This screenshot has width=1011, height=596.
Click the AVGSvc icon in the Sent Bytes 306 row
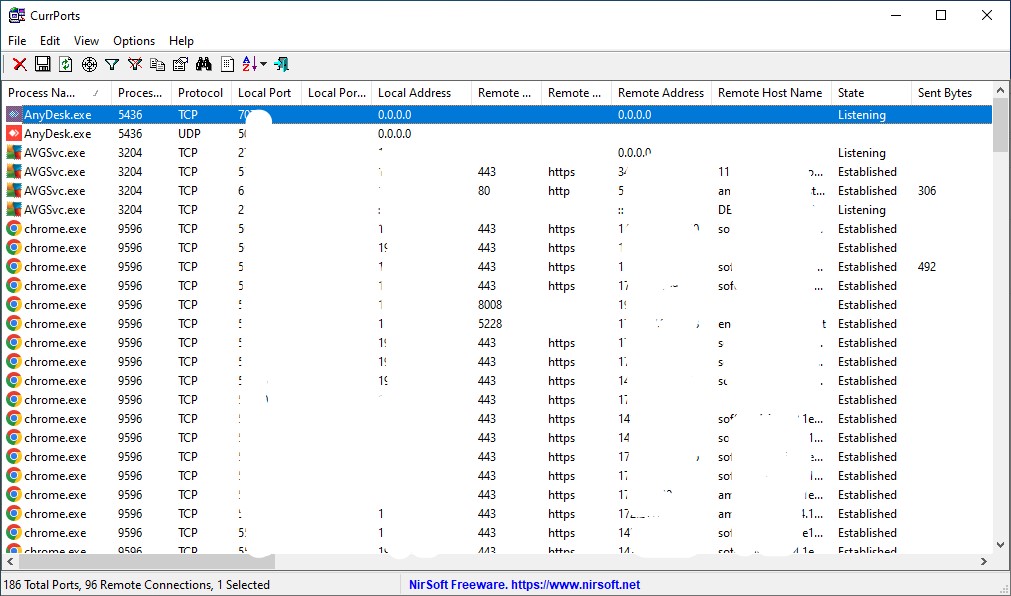click(14, 191)
